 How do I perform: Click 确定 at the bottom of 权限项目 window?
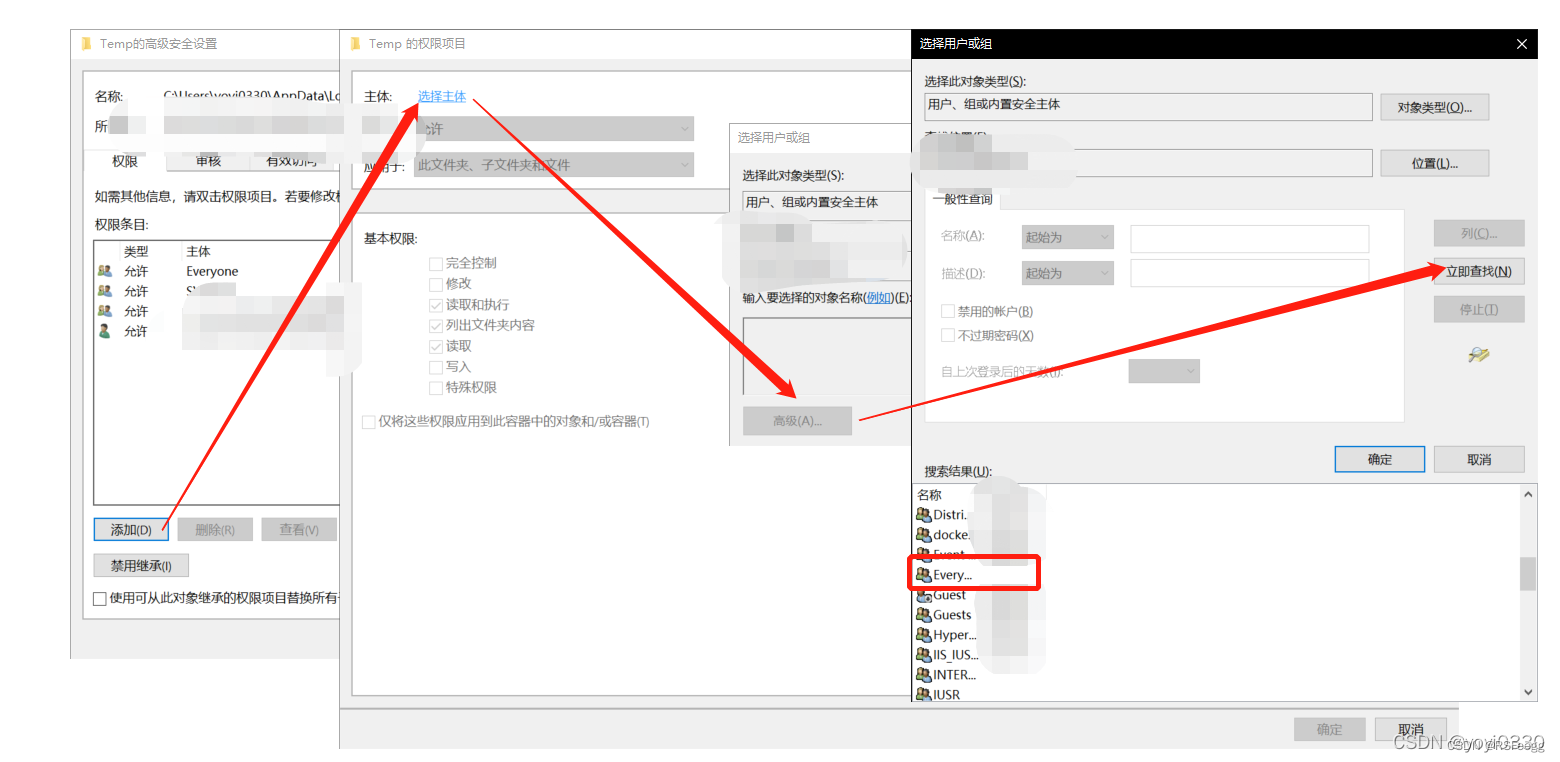click(1330, 729)
